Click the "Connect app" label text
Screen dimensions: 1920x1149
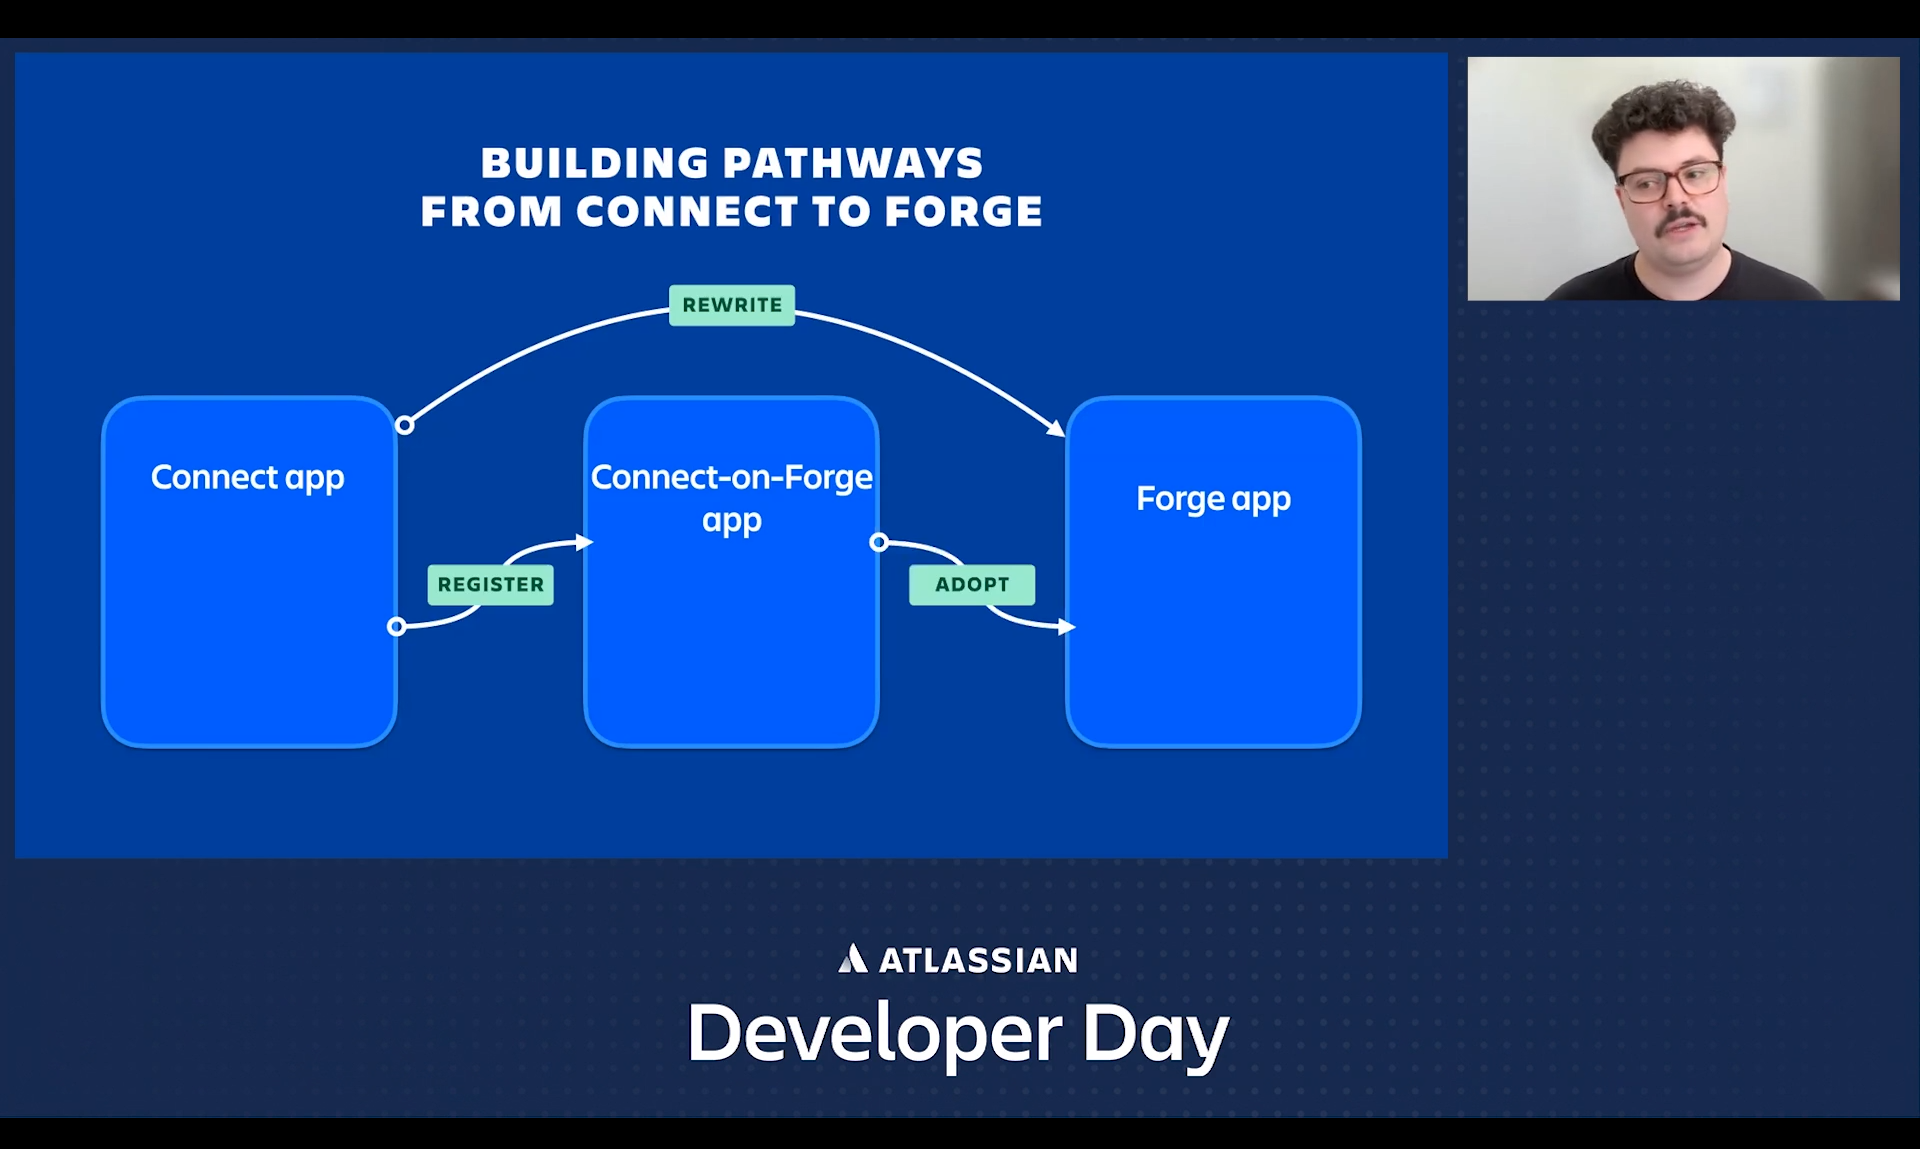pos(247,478)
